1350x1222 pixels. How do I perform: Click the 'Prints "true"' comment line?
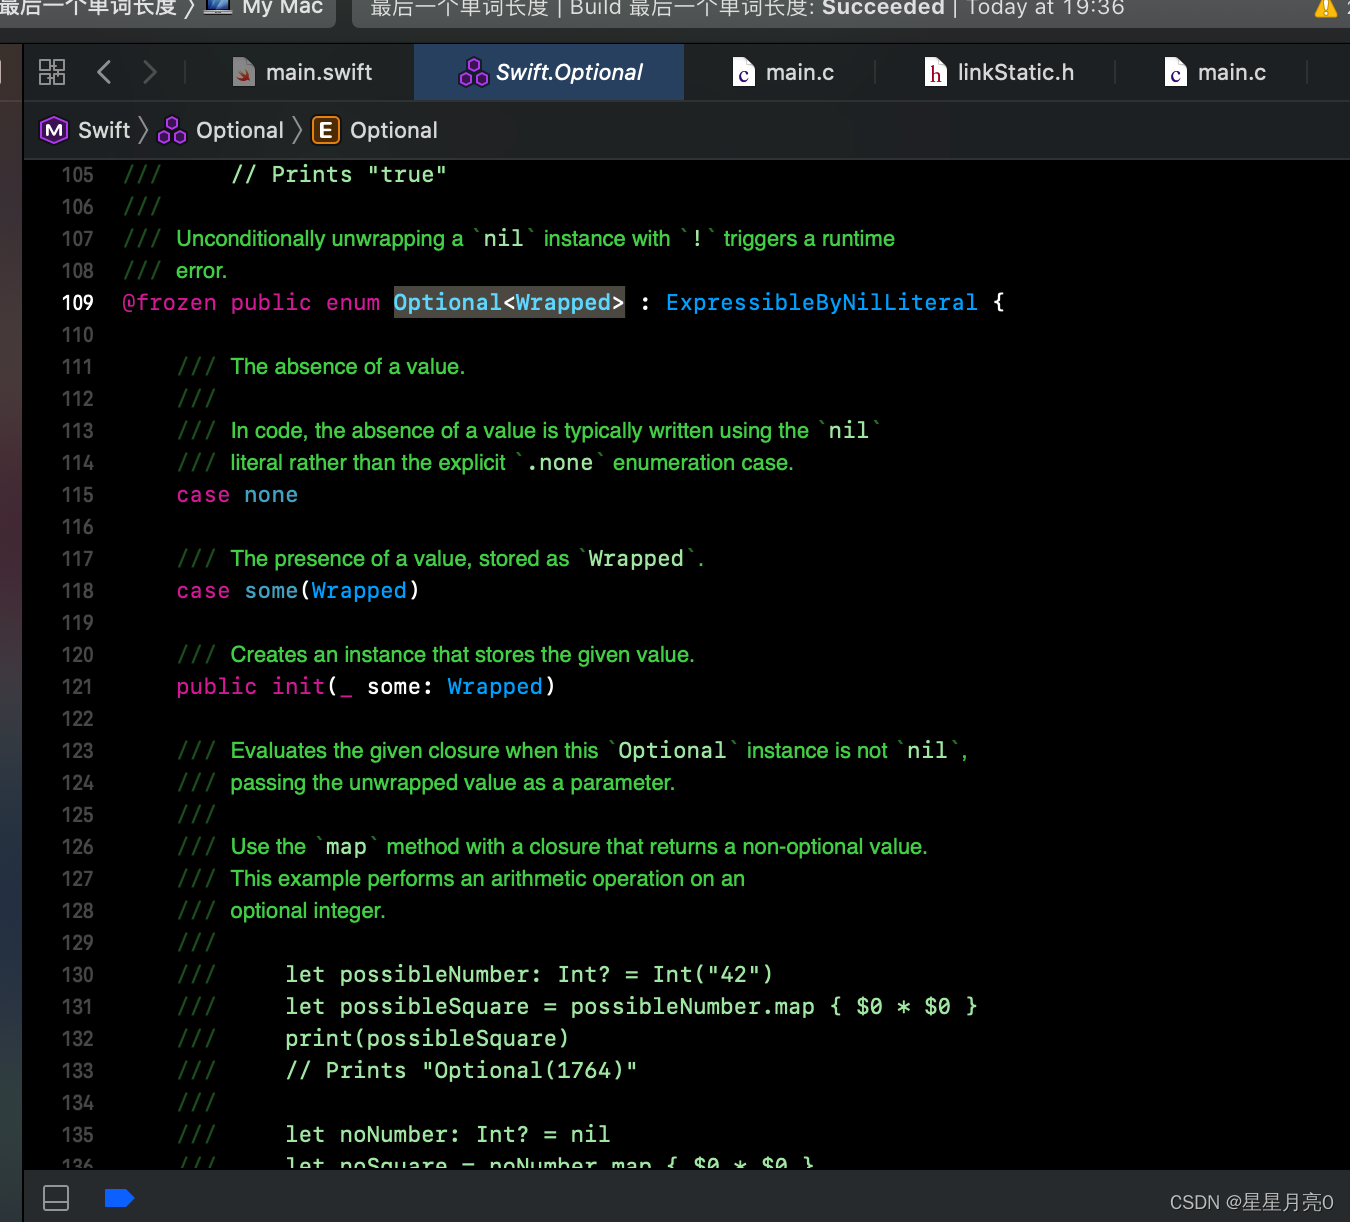click(x=339, y=175)
